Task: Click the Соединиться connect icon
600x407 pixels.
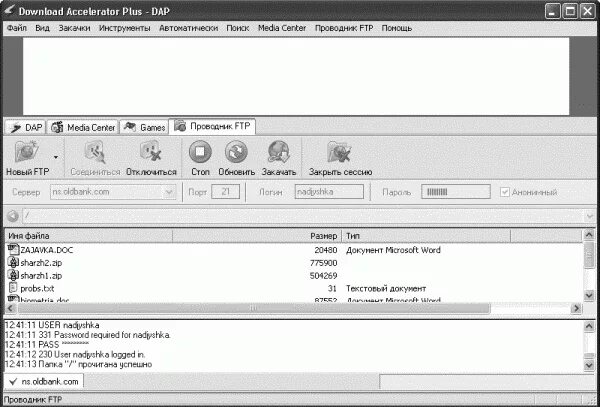Action: point(95,152)
